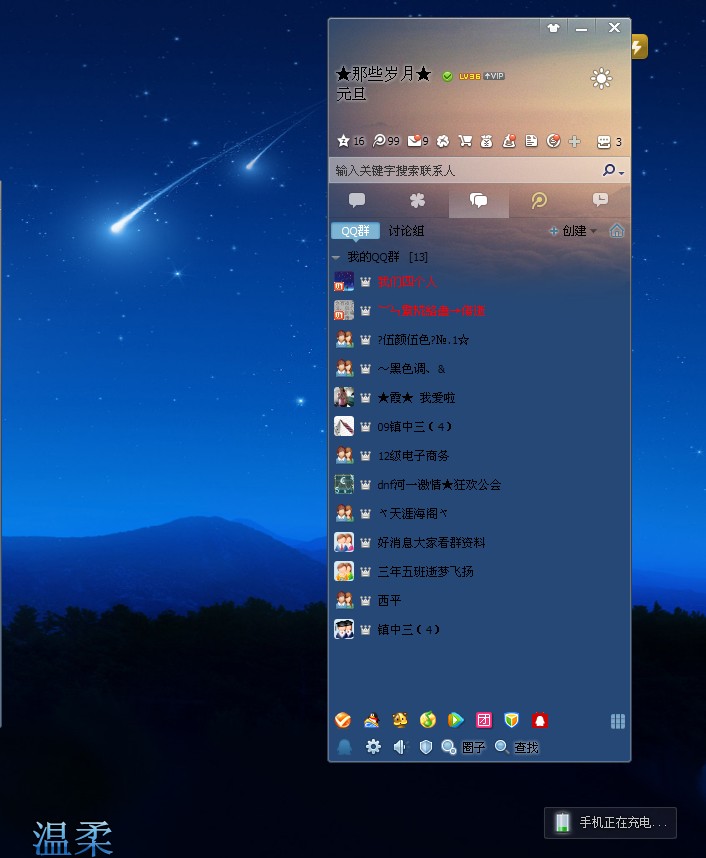This screenshot has width=706, height=858.
Task: Switch to the Pengyou clover tab
Action: pyautogui.click(x=418, y=201)
